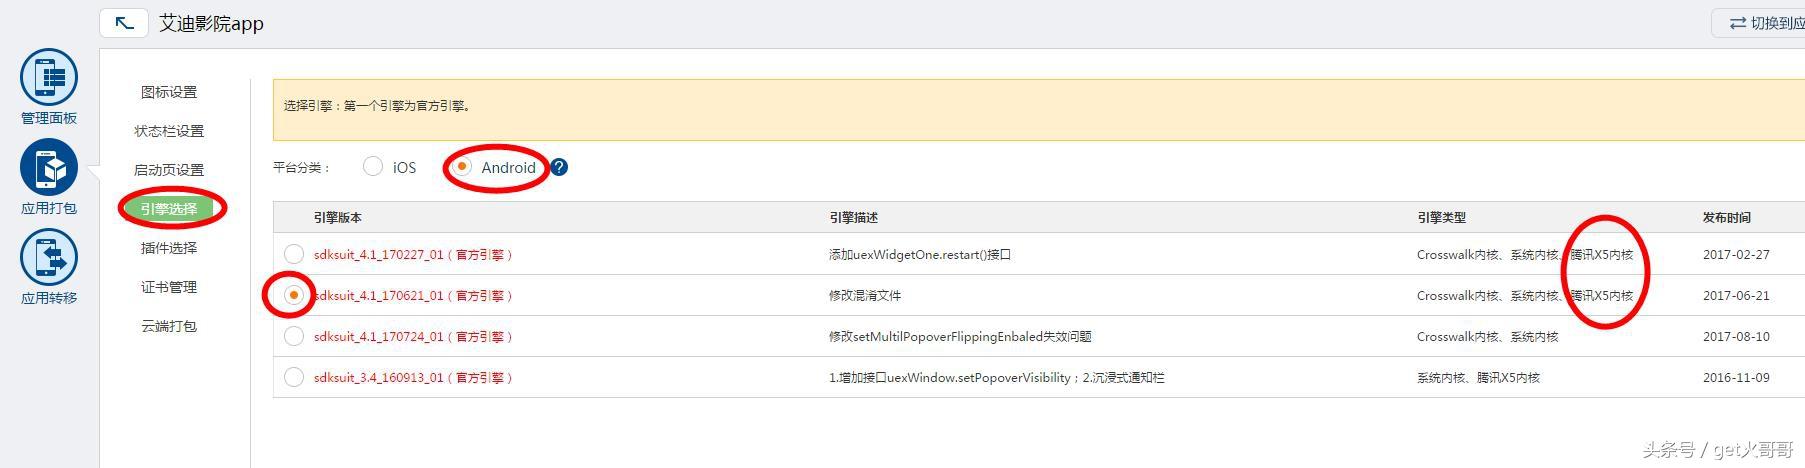The image size is (1805, 468).
Task: Click the 平台分类 label
Action: tap(301, 168)
